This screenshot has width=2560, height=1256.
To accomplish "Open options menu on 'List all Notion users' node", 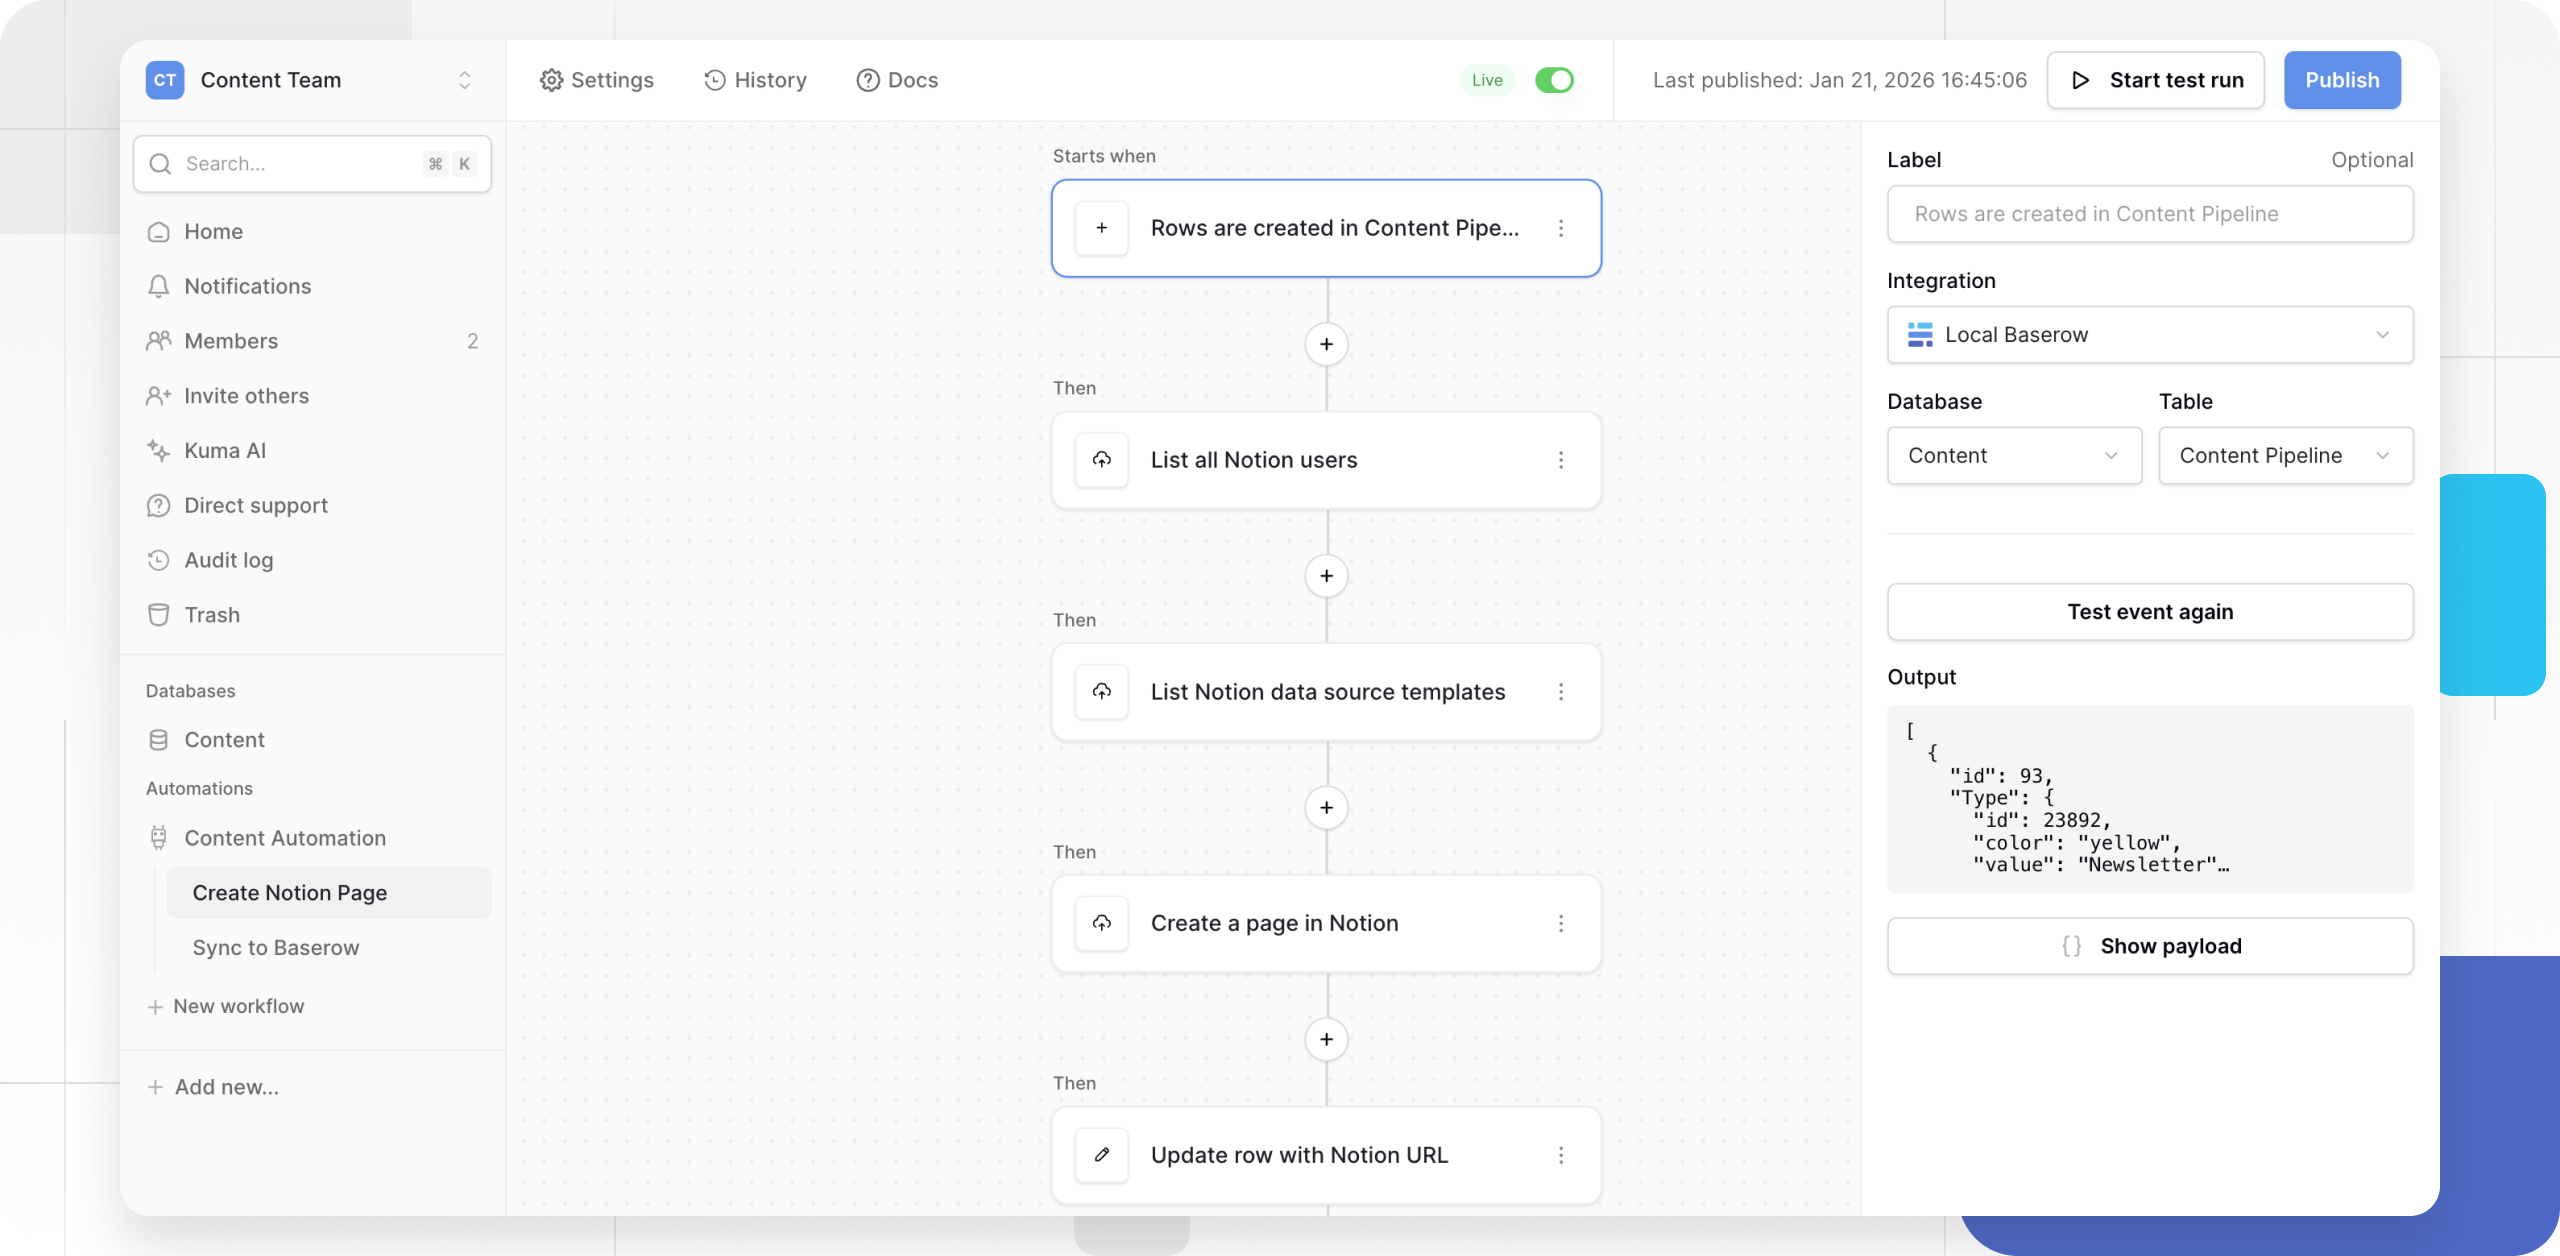I will point(1562,460).
